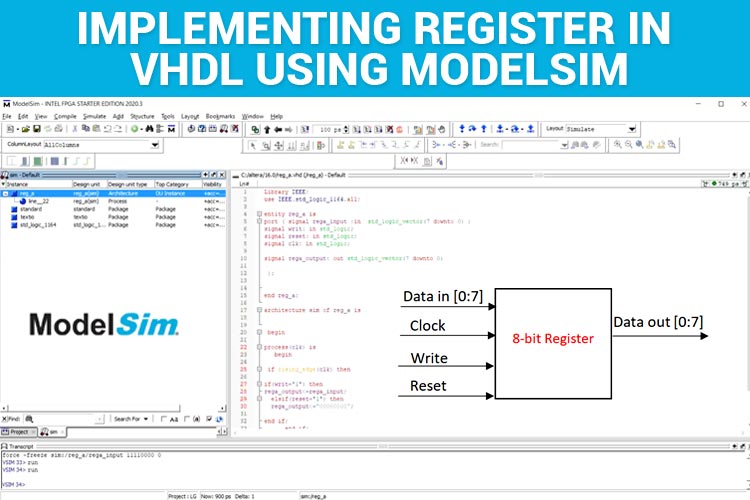This screenshot has width=750, height=500.
Task: Open the Search field dropdown arrow
Action: coord(564,145)
